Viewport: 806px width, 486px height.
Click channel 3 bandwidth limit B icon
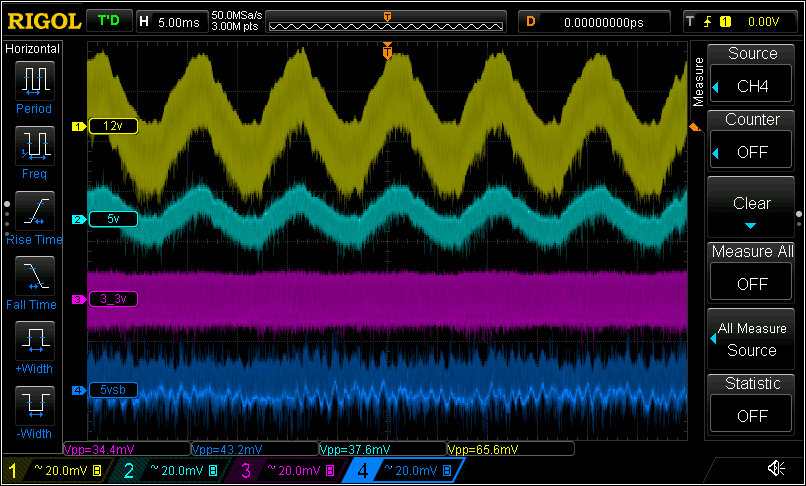click(331, 470)
